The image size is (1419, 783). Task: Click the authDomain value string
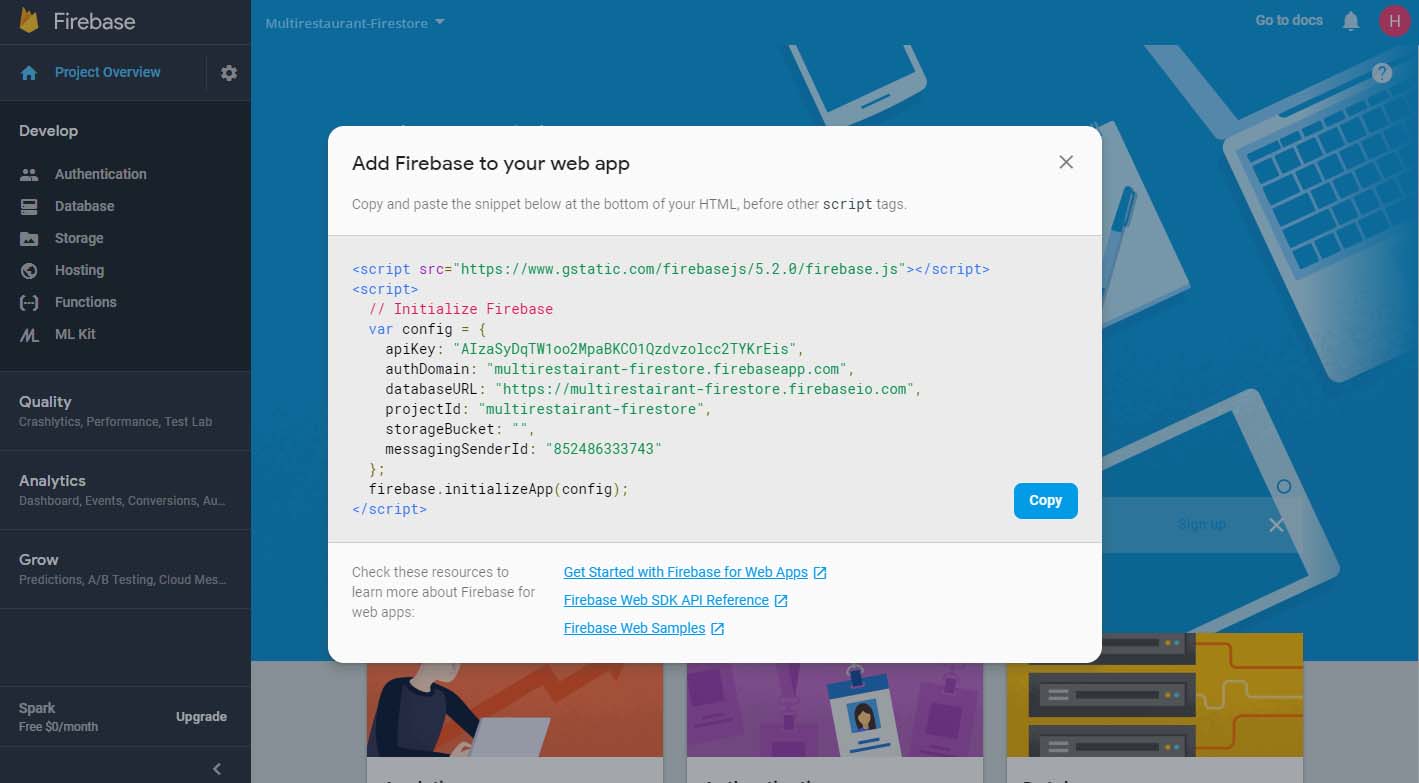click(x=665, y=369)
